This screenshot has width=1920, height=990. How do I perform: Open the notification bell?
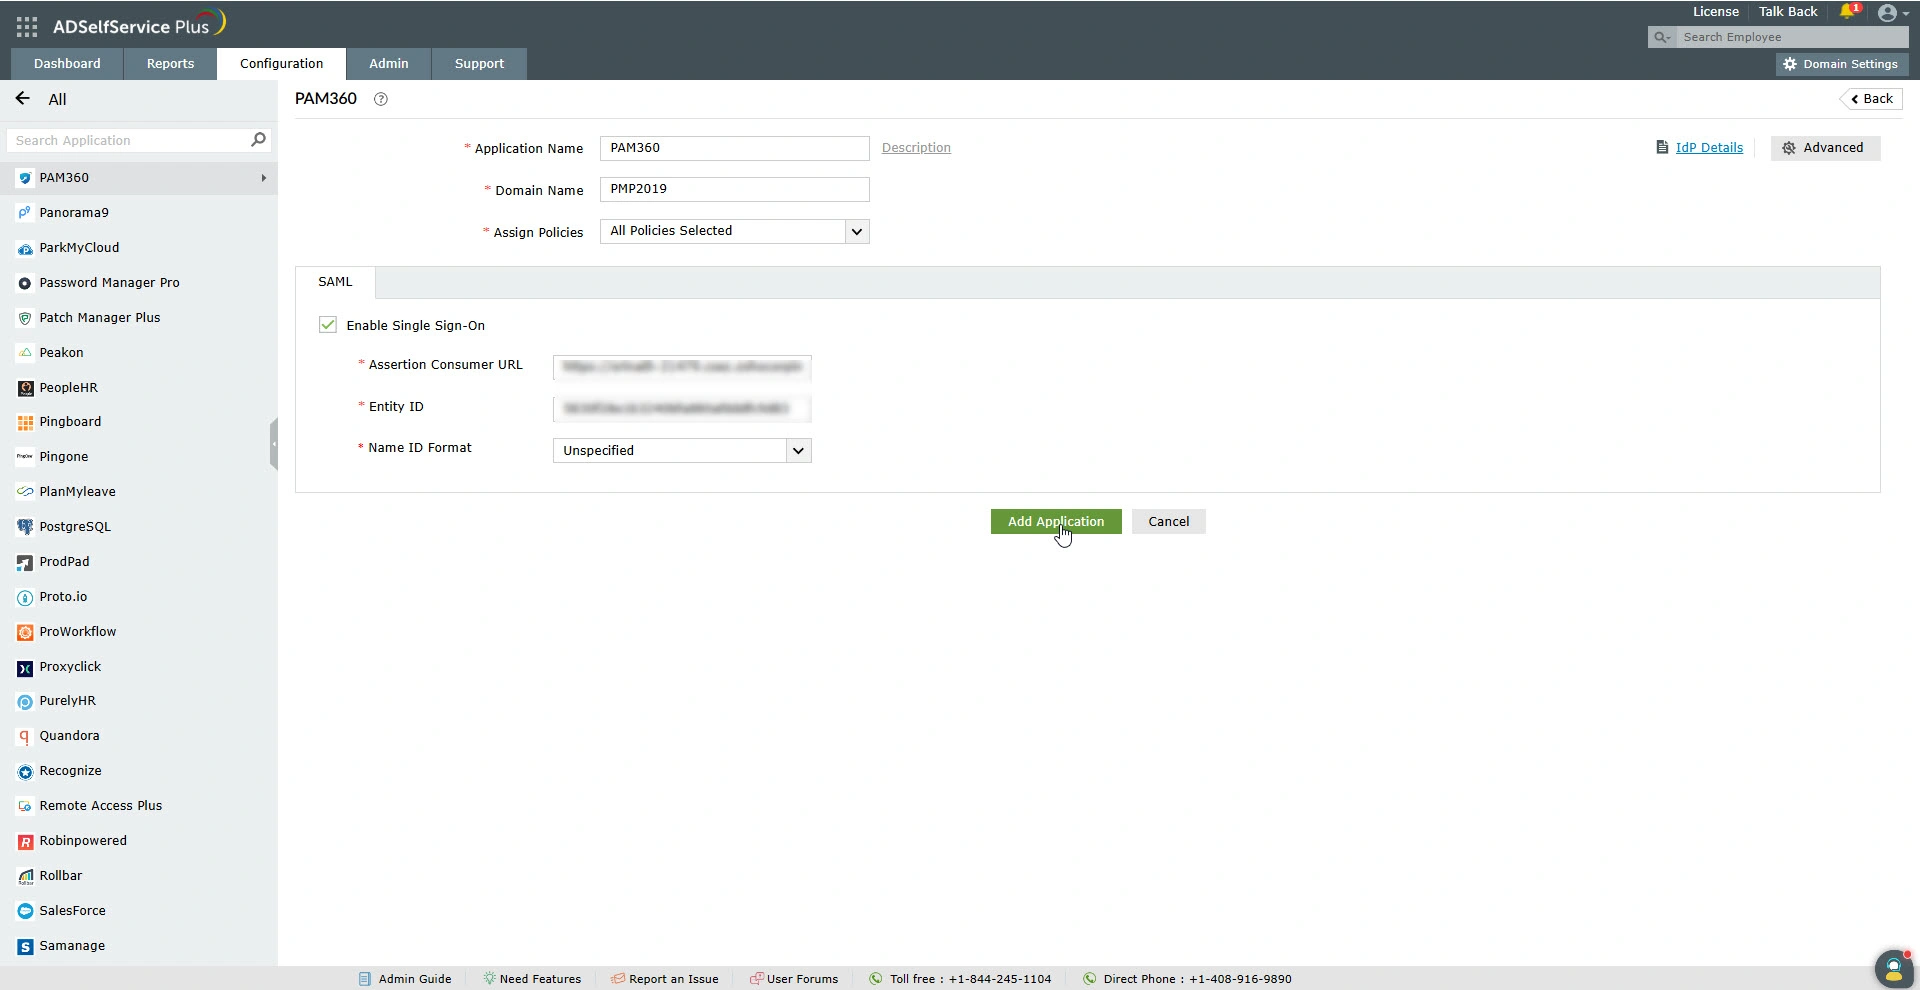pyautogui.click(x=1848, y=12)
